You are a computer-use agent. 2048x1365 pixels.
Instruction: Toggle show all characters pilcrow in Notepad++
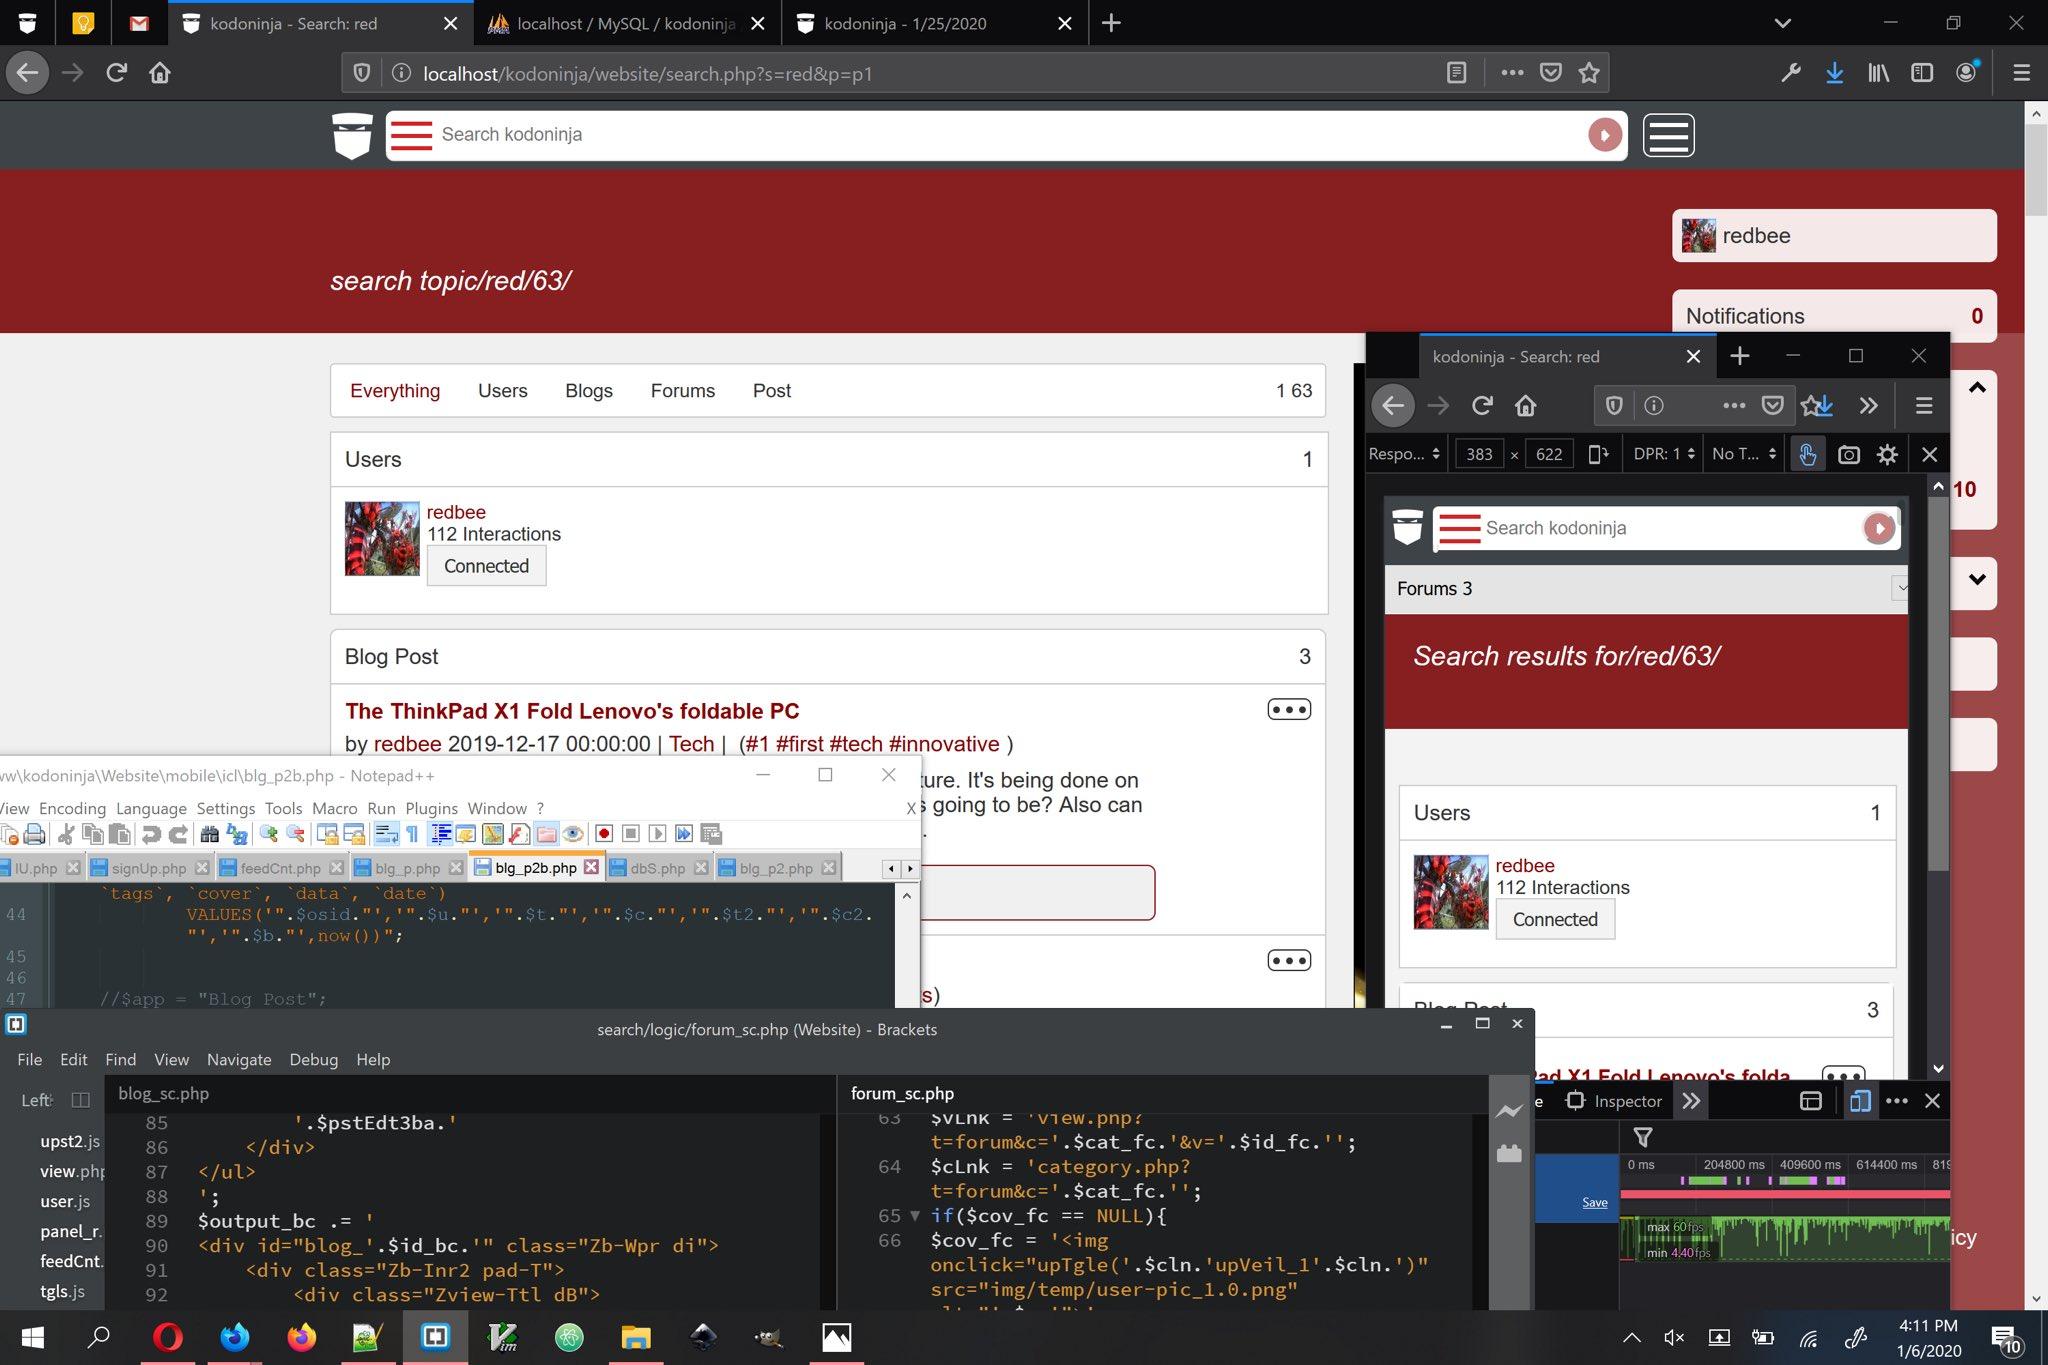pyautogui.click(x=412, y=834)
